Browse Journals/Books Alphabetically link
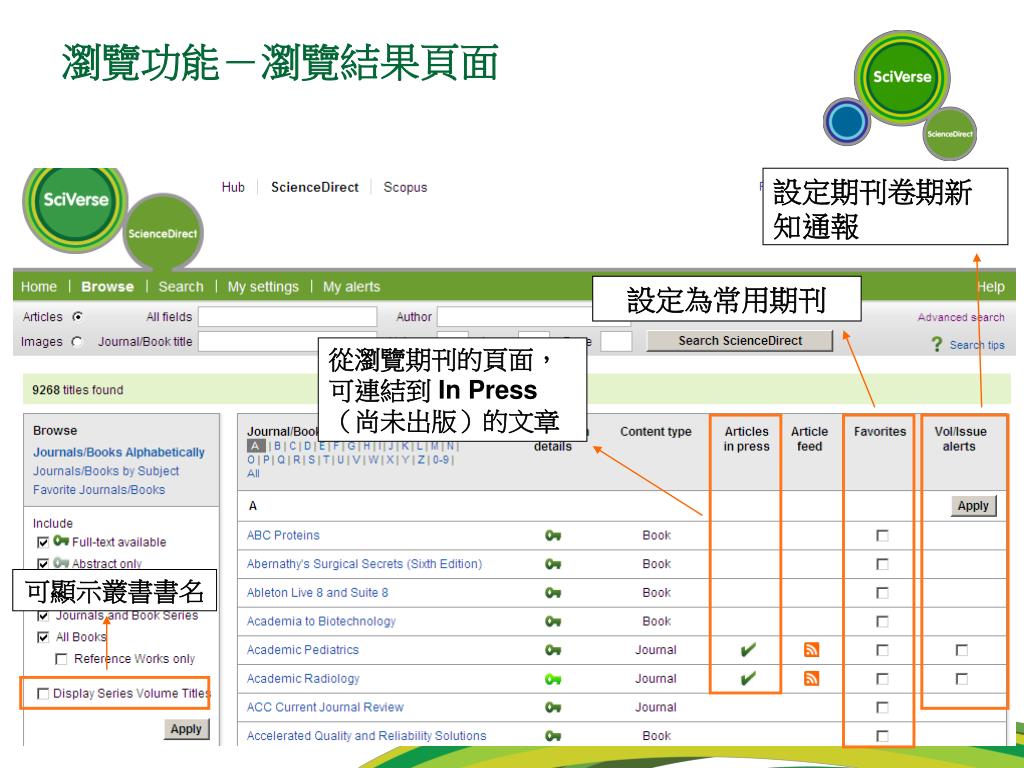This screenshot has width=1024, height=768. 119,453
